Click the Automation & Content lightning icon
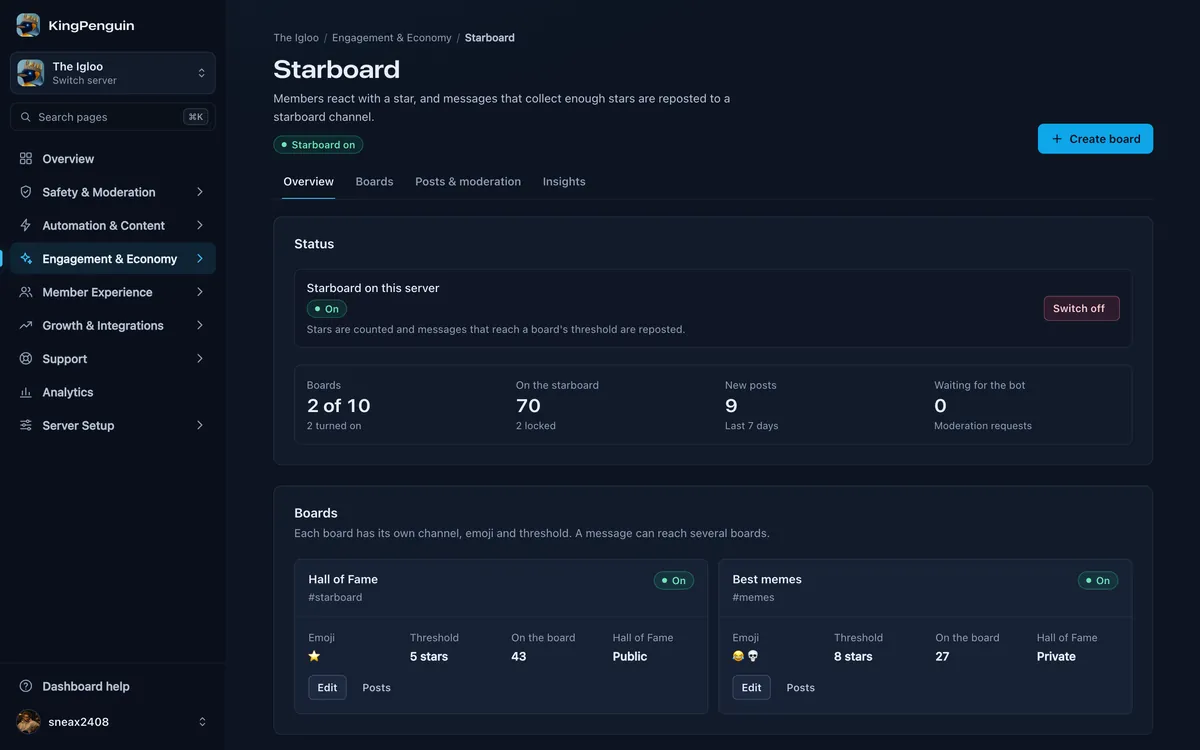This screenshot has height=750, width=1200. pos(26,225)
